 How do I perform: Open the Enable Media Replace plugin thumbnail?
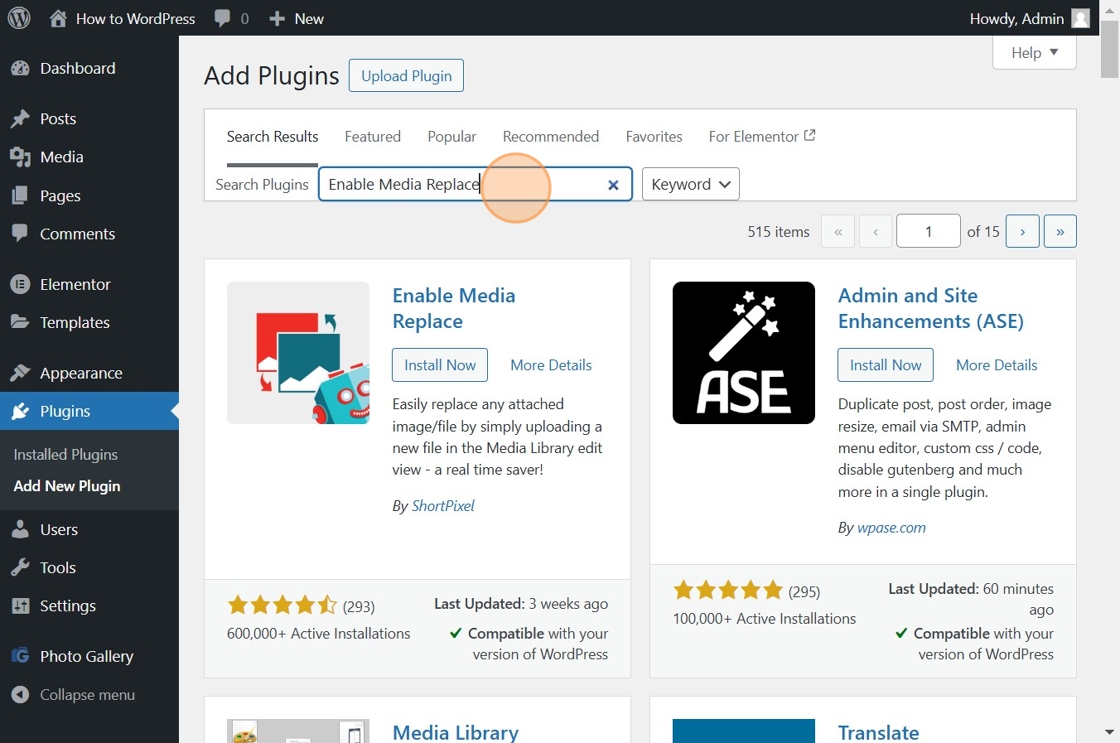[298, 353]
